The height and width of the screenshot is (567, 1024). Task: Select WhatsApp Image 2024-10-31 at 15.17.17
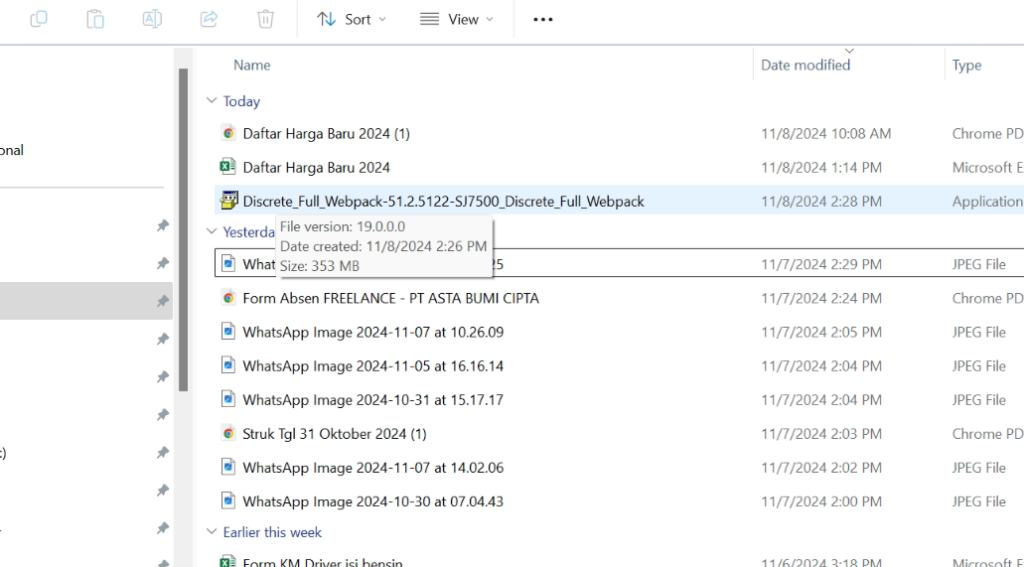tap(373, 400)
